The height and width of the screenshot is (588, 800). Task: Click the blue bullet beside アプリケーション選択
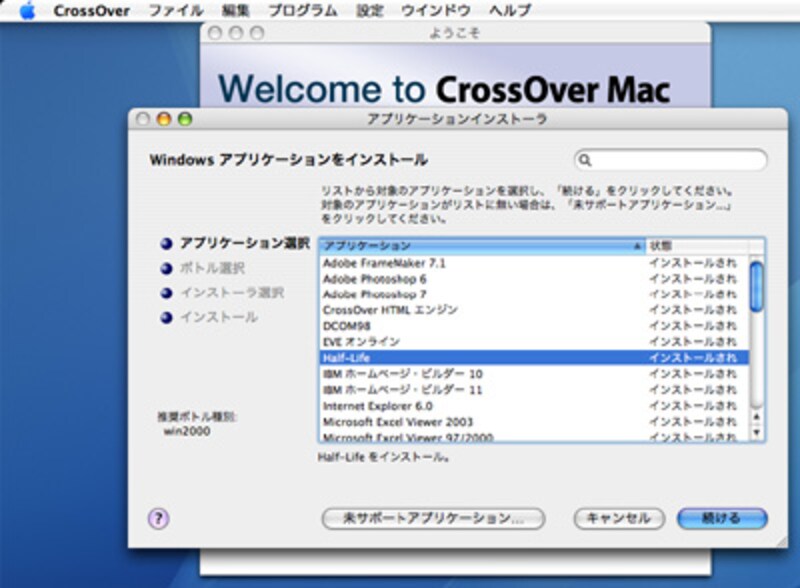[166, 243]
